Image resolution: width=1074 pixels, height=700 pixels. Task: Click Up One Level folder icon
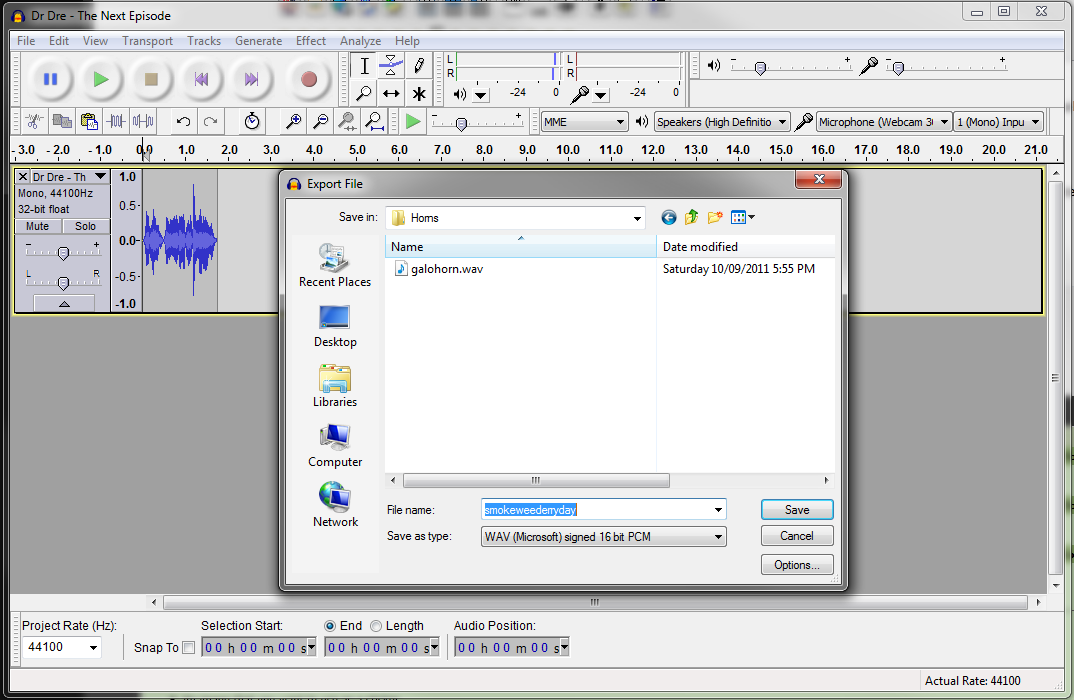click(691, 218)
